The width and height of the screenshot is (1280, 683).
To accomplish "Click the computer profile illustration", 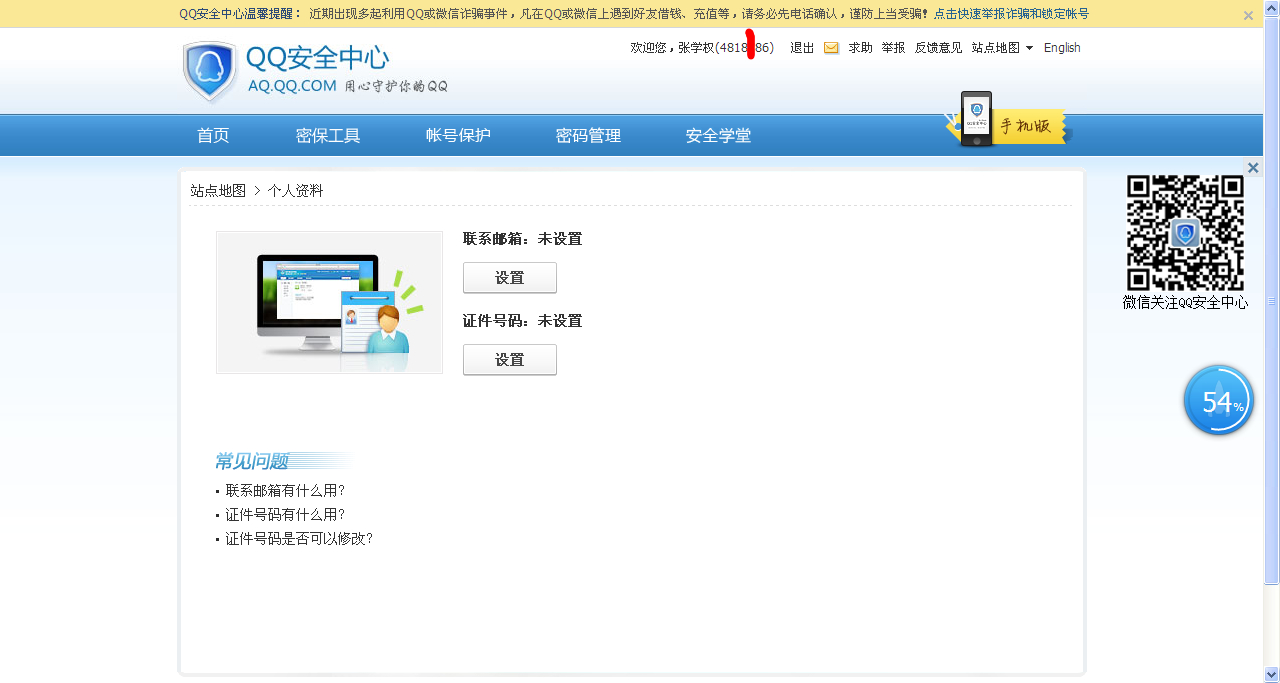I will click(x=329, y=303).
